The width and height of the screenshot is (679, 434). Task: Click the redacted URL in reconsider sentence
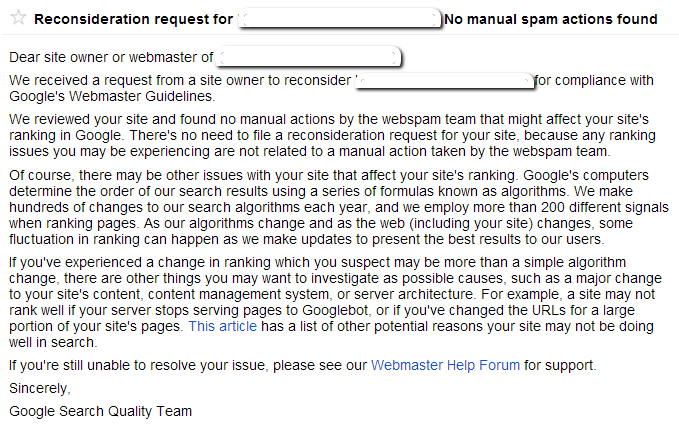click(x=445, y=80)
